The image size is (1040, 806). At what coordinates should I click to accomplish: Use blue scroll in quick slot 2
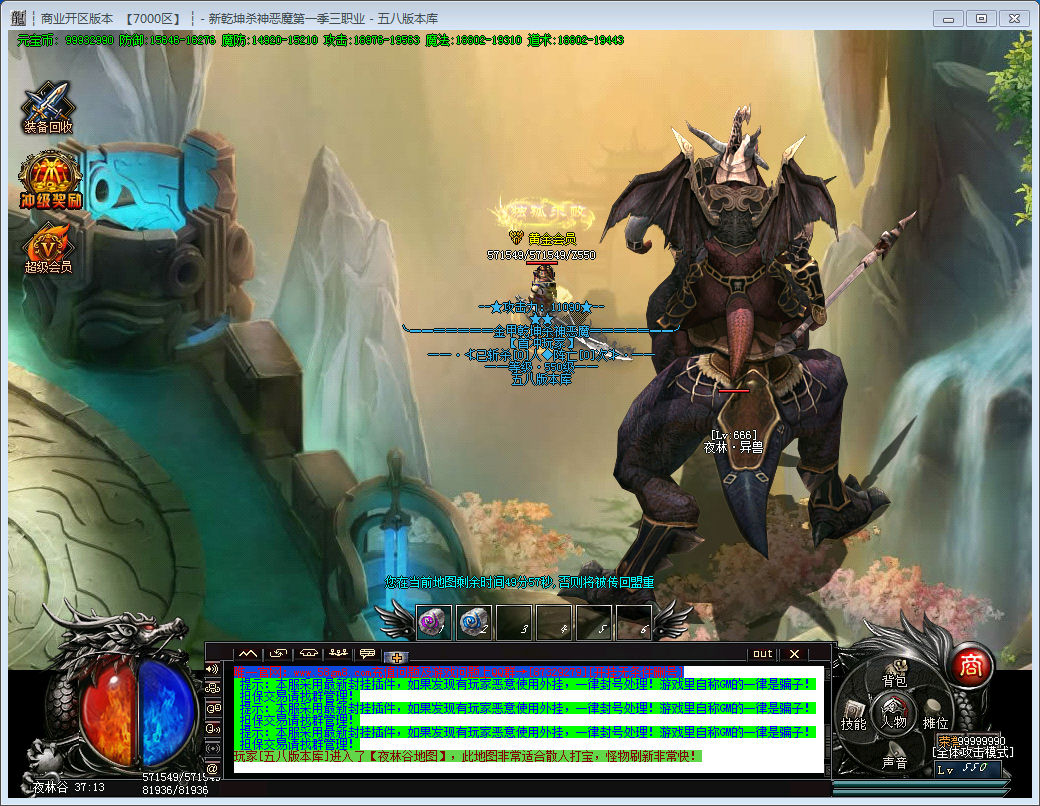(x=474, y=622)
